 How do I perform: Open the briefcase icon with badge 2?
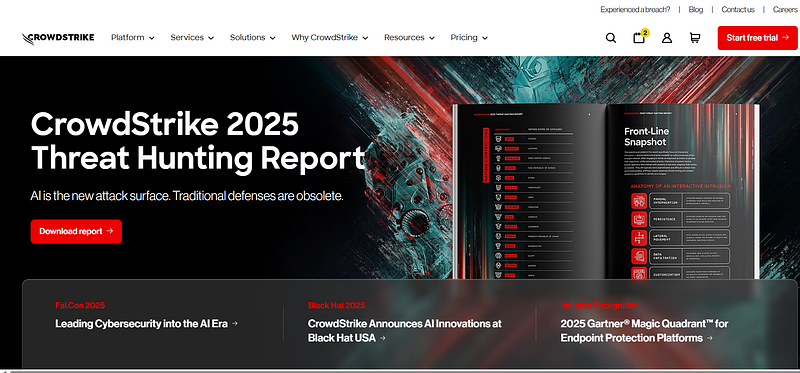[x=640, y=37]
